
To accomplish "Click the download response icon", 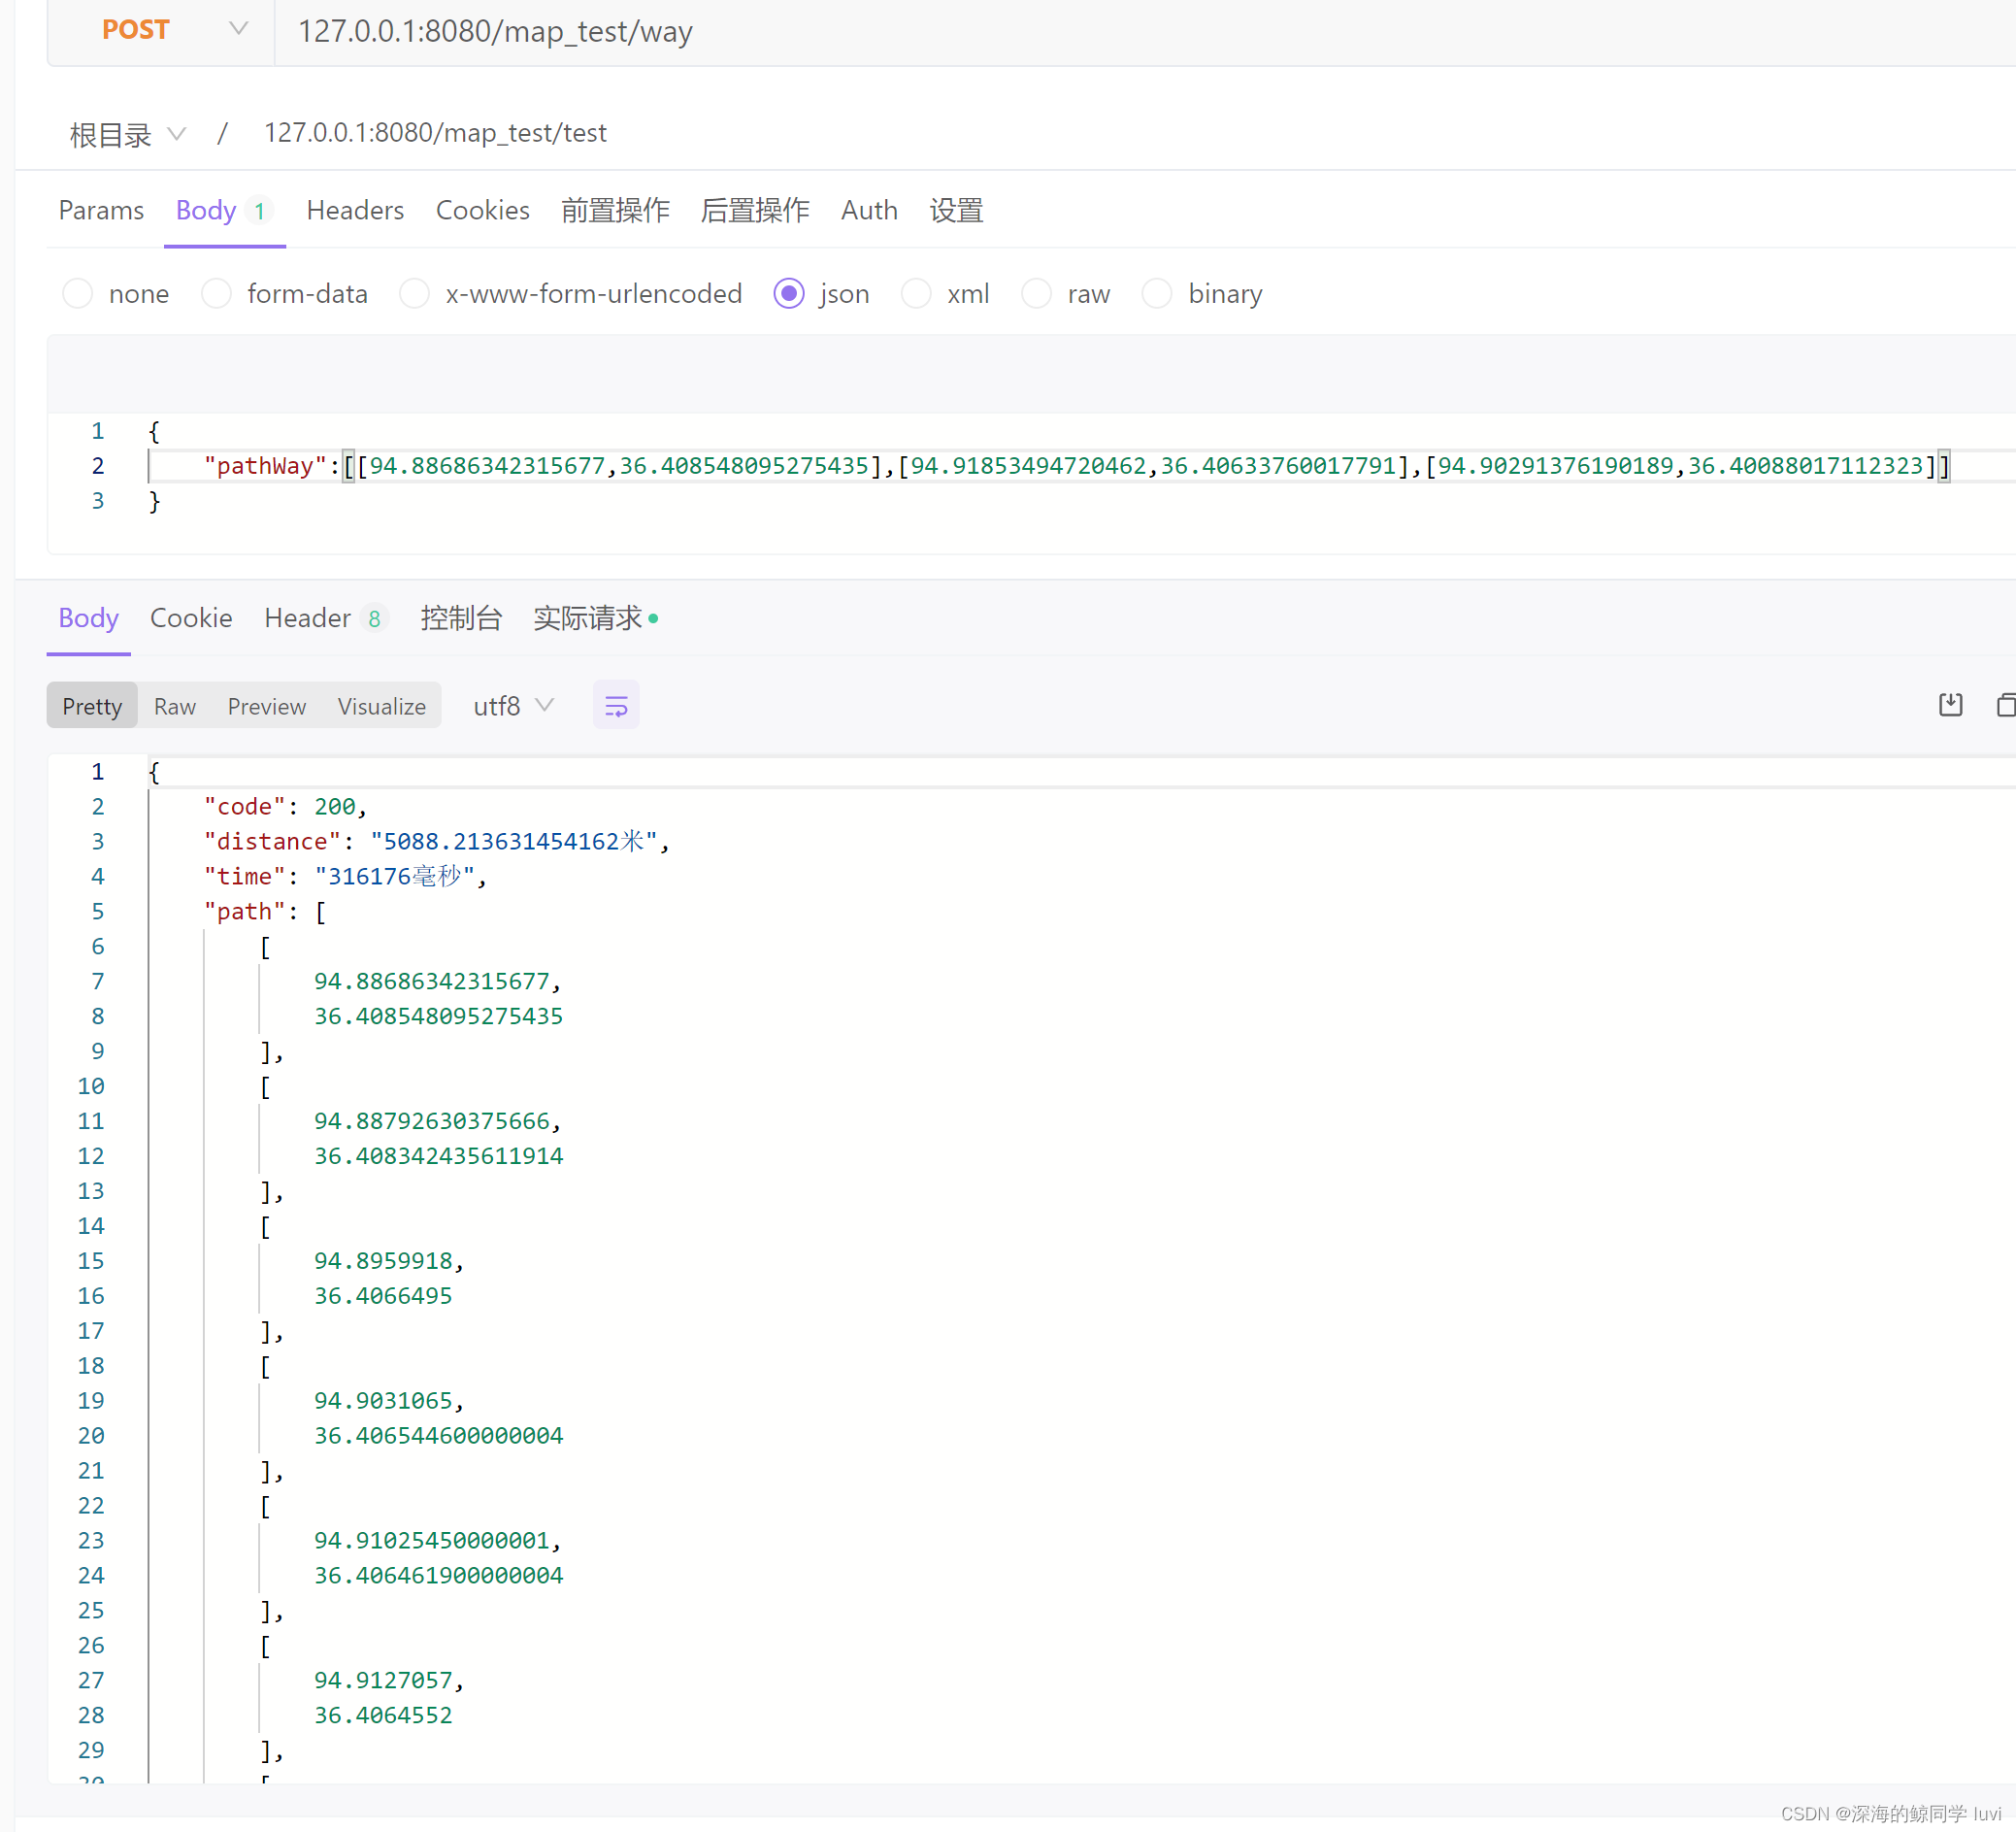I will pos(1950,705).
